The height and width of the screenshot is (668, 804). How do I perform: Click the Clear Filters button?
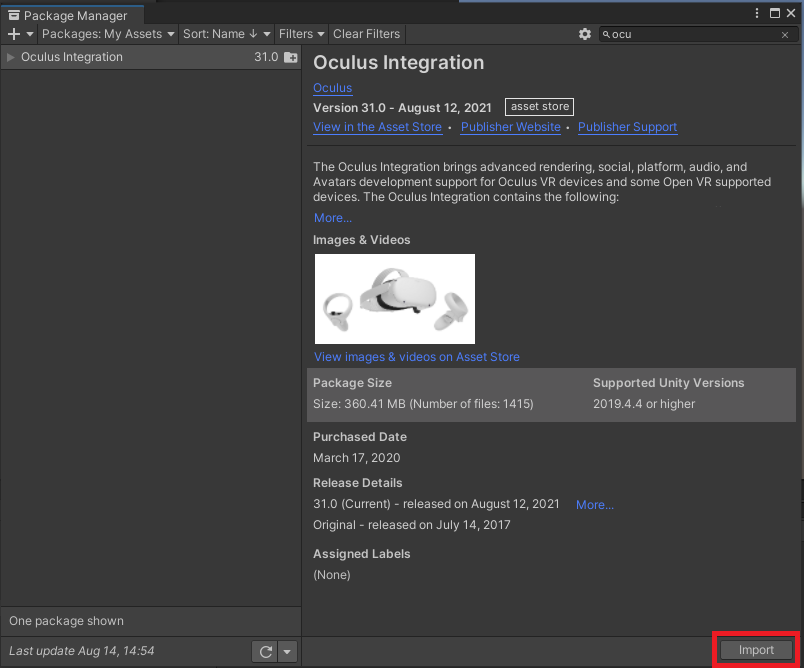tap(366, 34)
